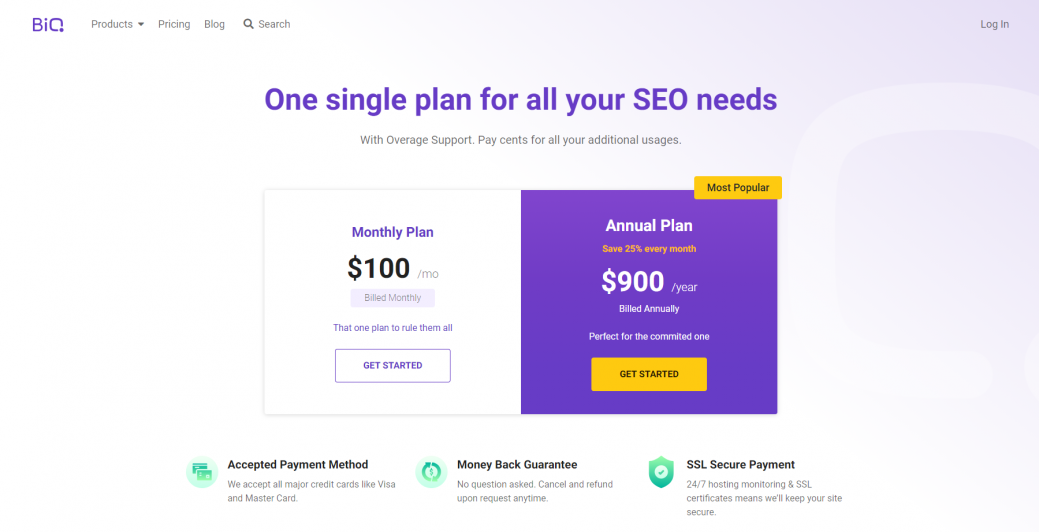Expand the Products dropdown arrow

(140, 25)
